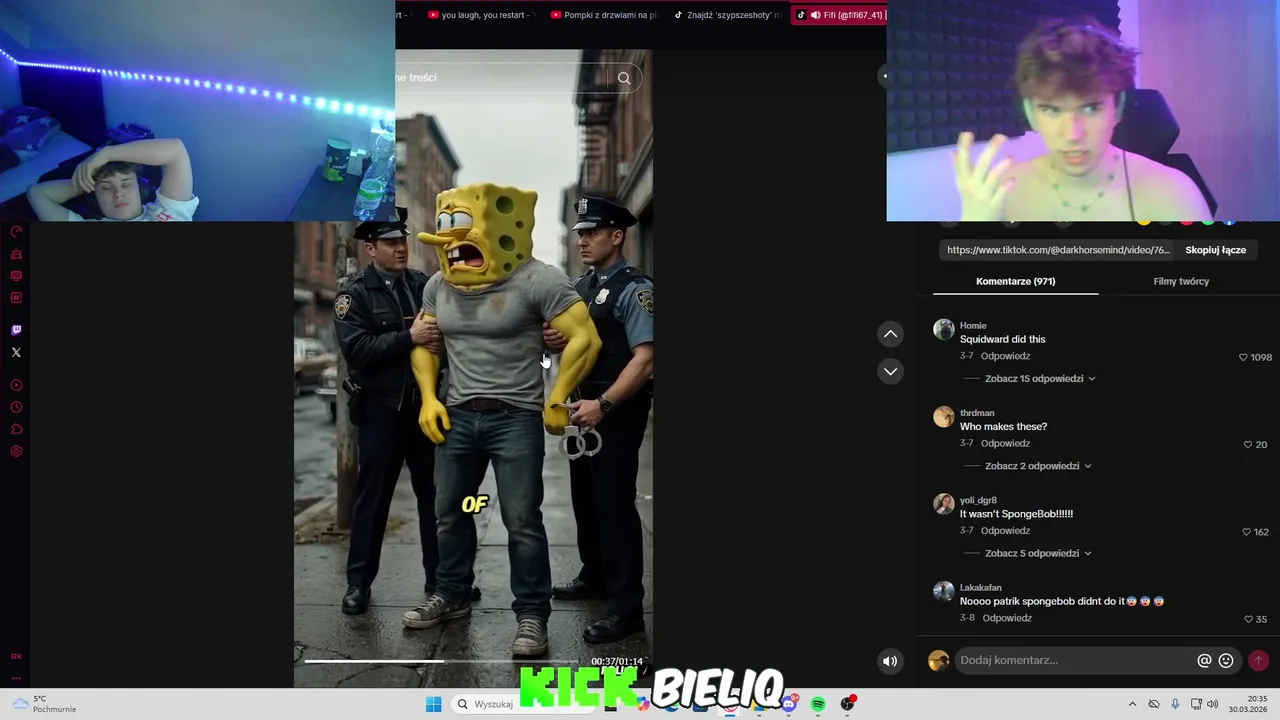Open 'Pompki z drzwiami' browser tab
Screen dimensions: 1280x720
point(604,15)
